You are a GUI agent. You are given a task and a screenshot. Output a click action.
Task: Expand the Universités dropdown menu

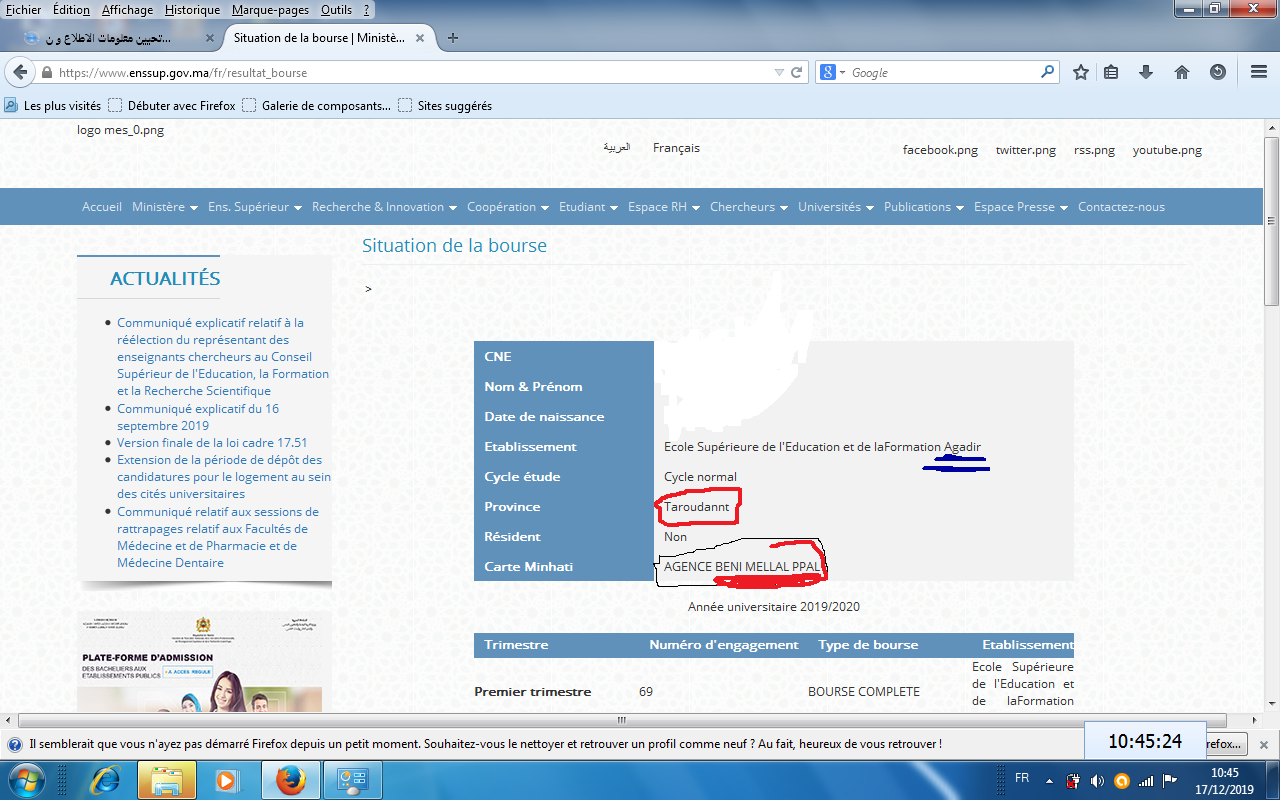835,207
